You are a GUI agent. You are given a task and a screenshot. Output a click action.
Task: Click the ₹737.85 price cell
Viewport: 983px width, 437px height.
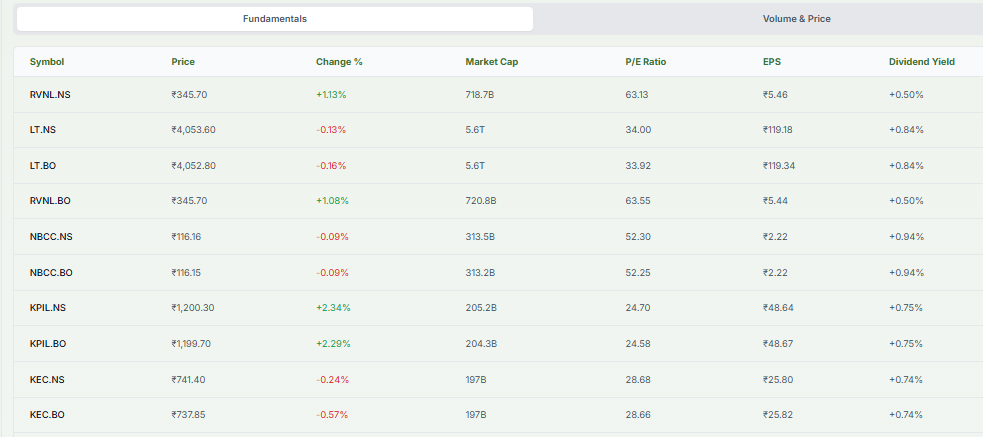tap(188, 414)
